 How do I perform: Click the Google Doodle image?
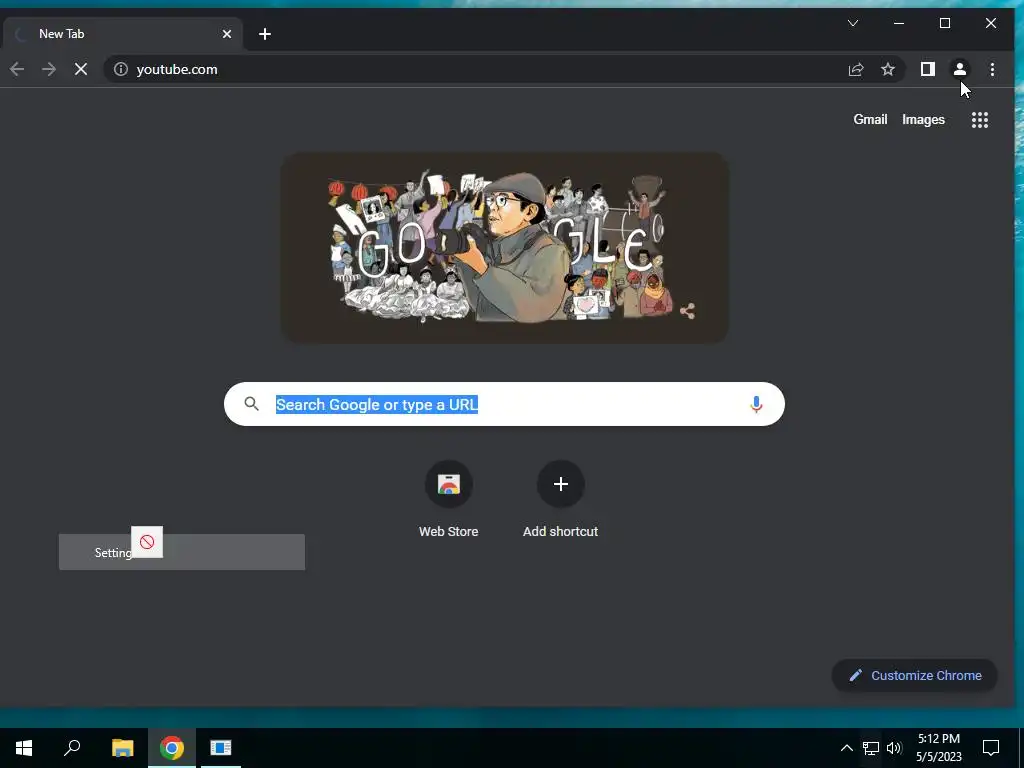coord(504,248)
